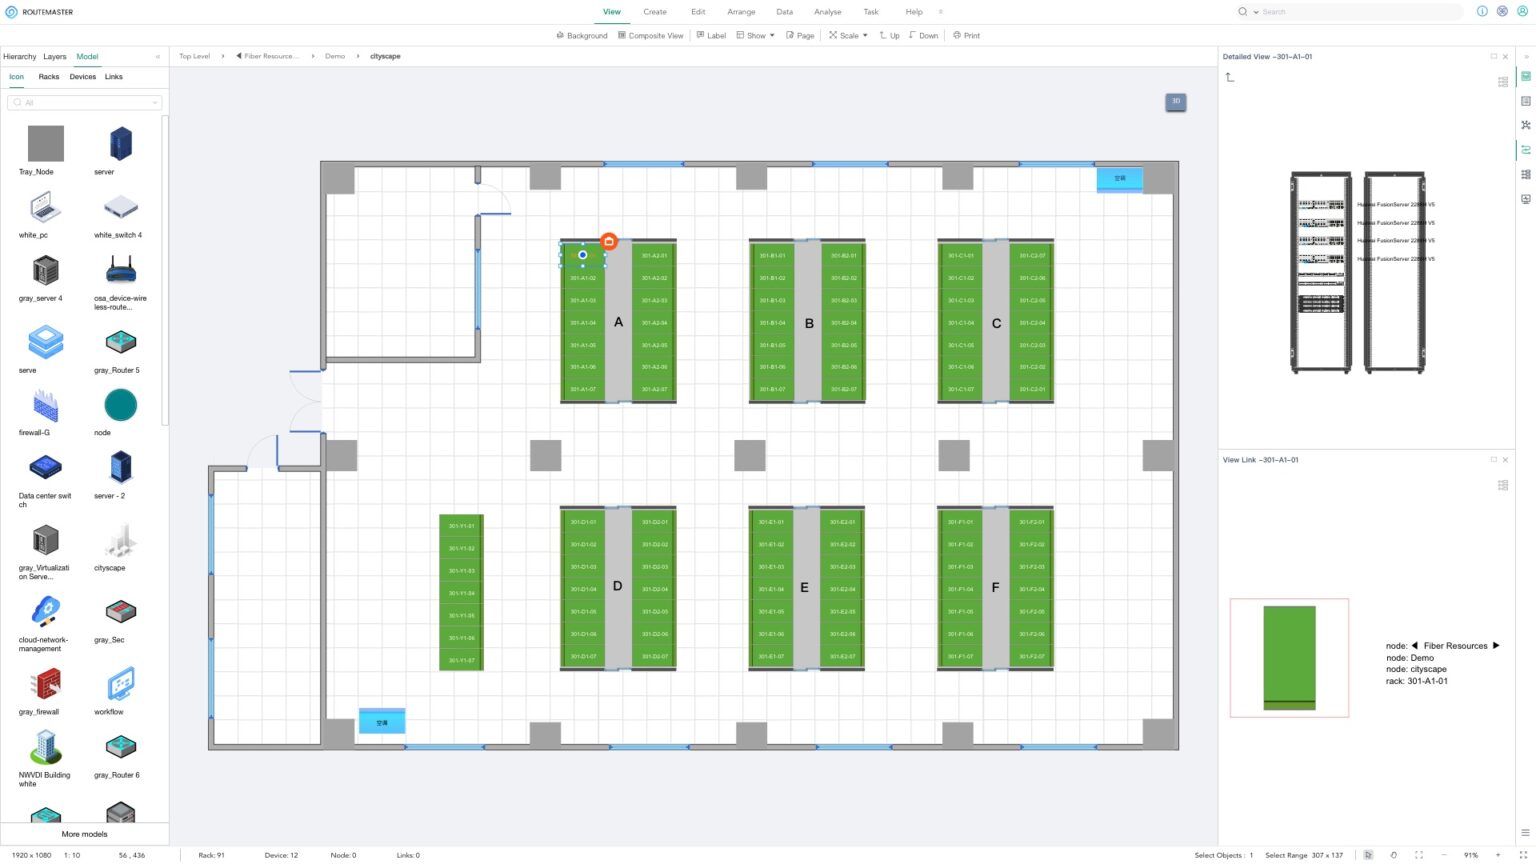Click the rack thumbnail in View Link panel
This screenshot has width=1536, height=864.
click(x=1289, y=657)
